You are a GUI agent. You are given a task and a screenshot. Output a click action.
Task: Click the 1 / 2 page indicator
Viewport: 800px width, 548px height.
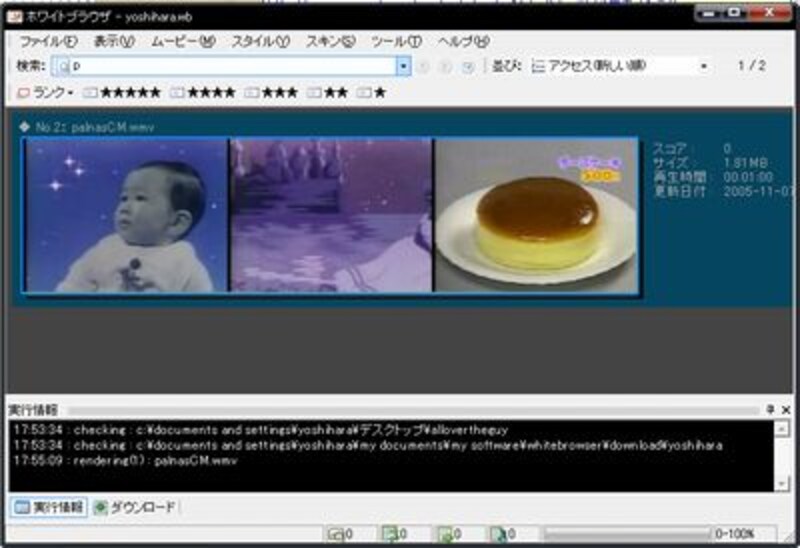(752, 65)
